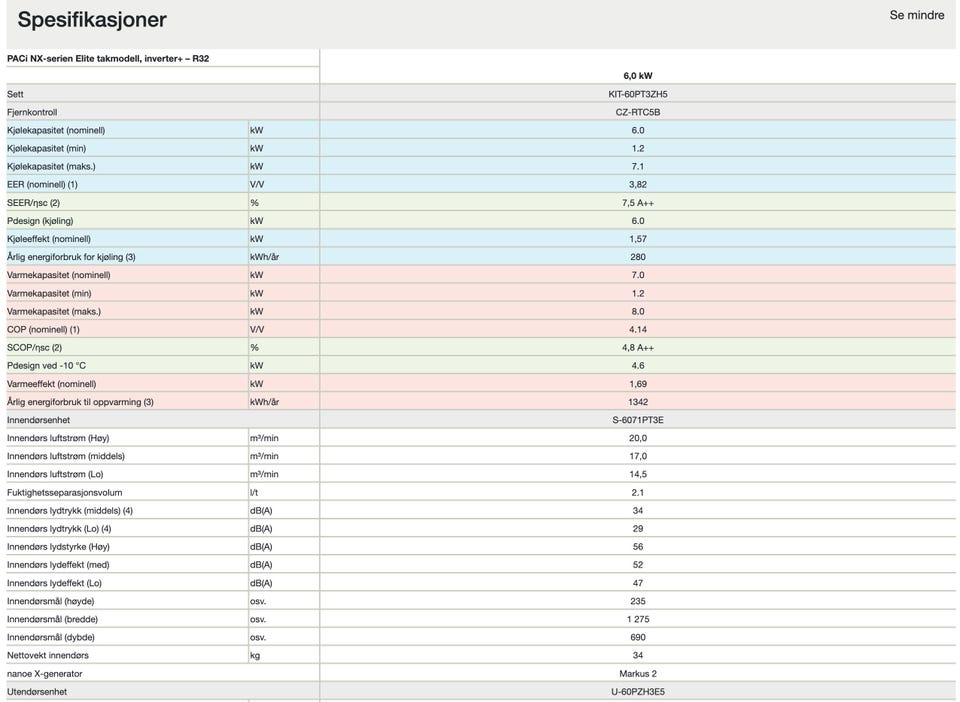Select the Varmekapasitet (maks.) value 8.0
This screenshot has height=702, width=960.
637,312
